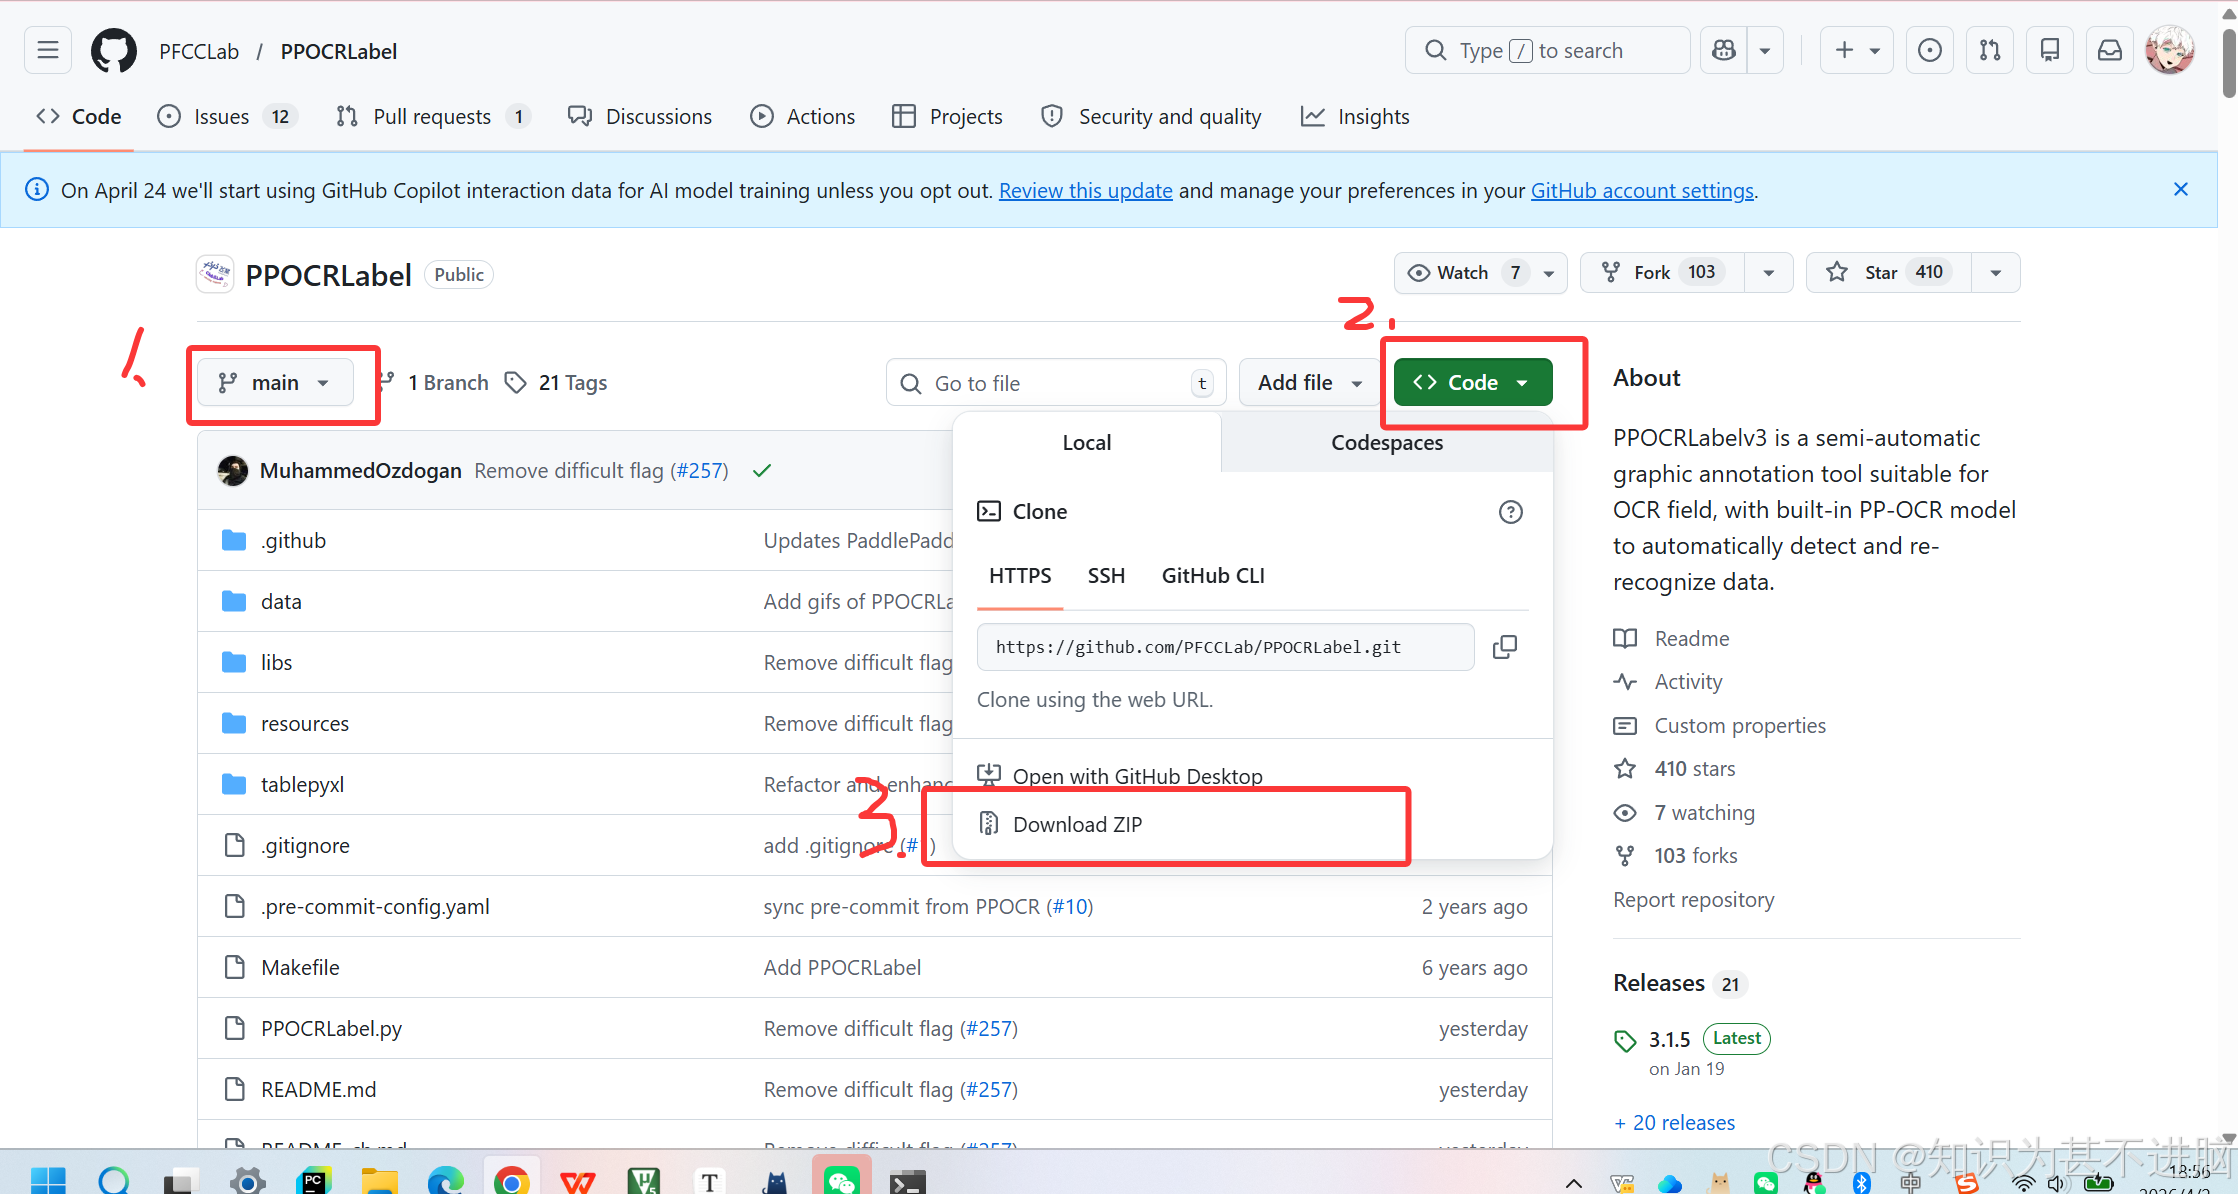Click Open with GitHub Desktop

tap(1138, 776)
